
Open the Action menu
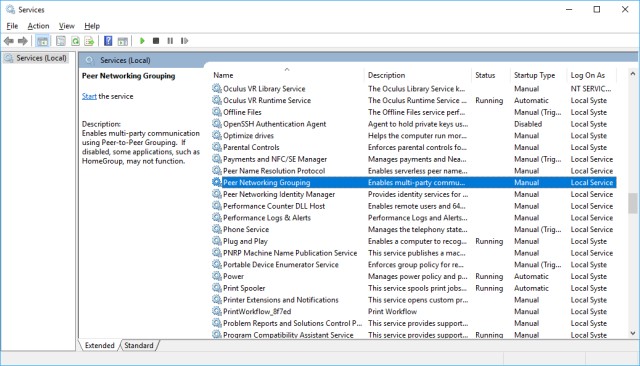(38, 26)
